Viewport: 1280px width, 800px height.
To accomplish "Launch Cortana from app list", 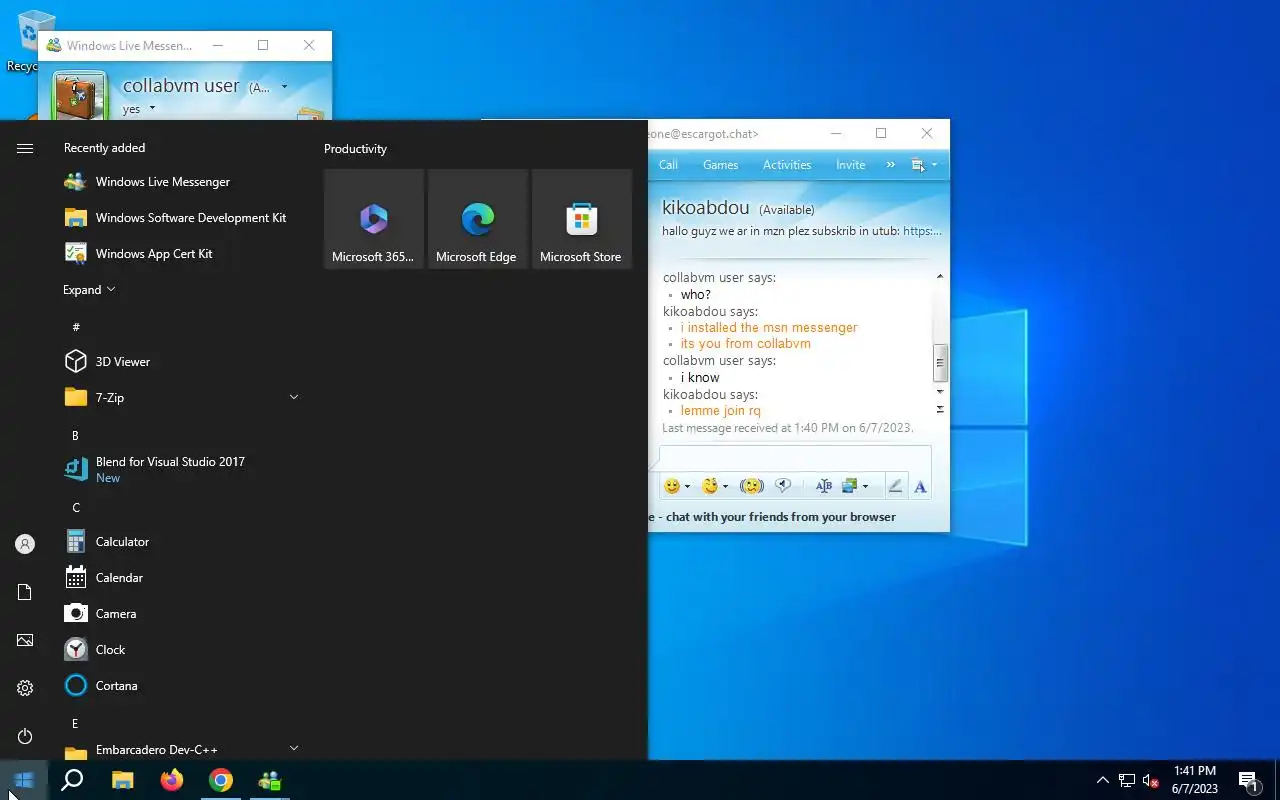I will tap(180, 686).
